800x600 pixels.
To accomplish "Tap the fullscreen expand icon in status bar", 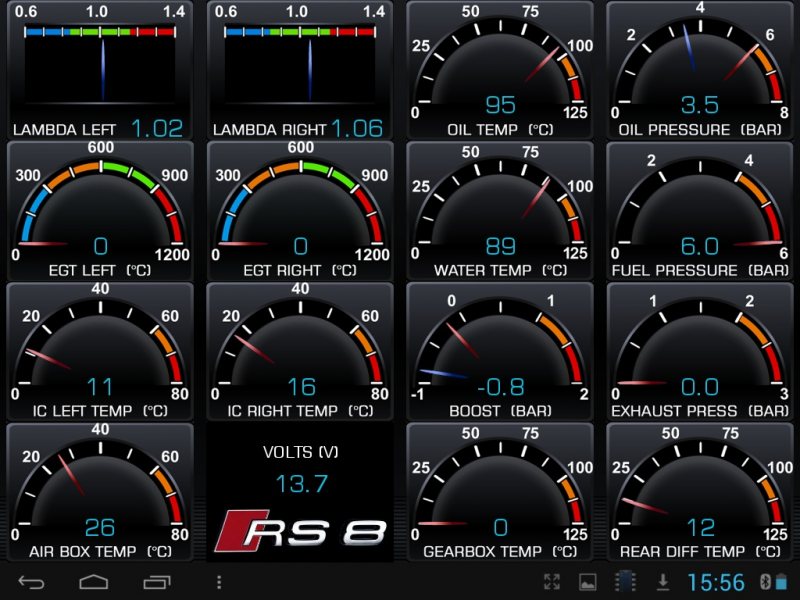I will coord(552,582).
